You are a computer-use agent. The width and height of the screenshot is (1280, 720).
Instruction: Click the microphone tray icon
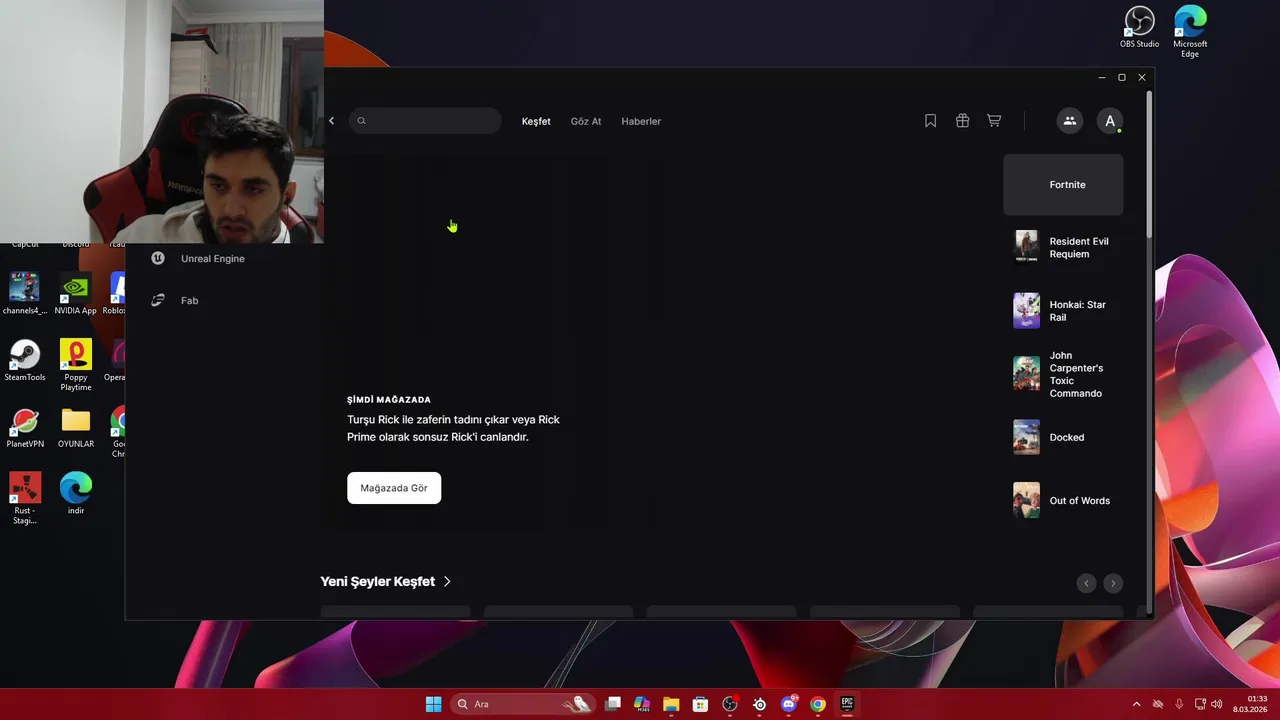(1179, 704)
